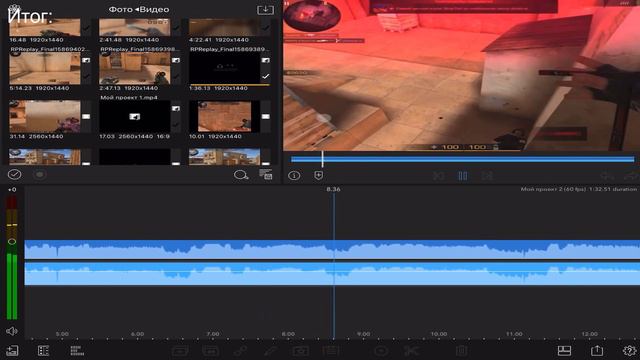Change the layout with the panels icon
Screen dimensions: 640x360
pos(564,351)
